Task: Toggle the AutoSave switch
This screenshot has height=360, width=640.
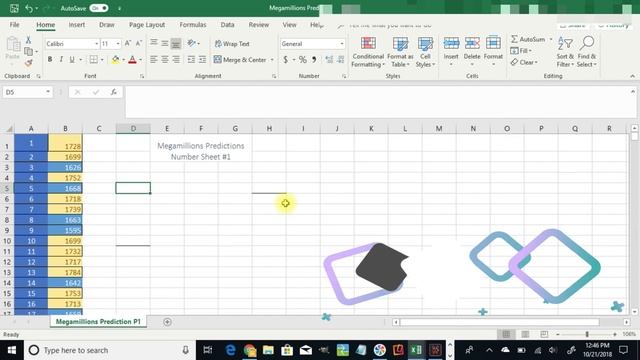Action: pyautogui.click(x=98, y=8)
